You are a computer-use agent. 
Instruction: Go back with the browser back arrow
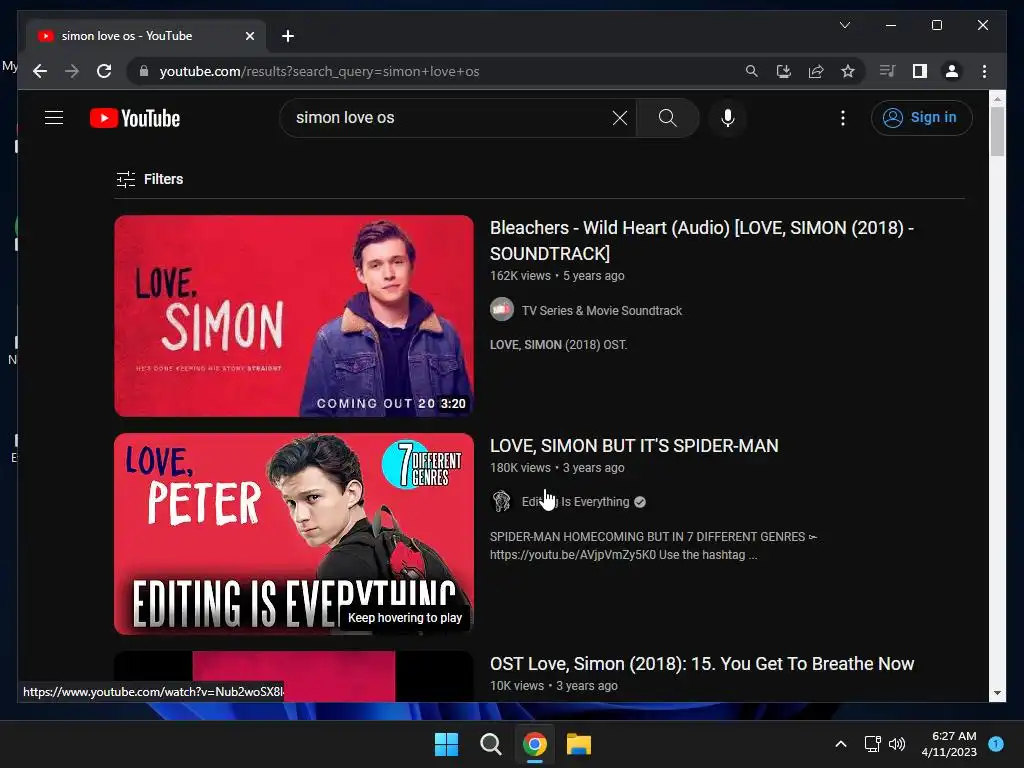[40, 71]
